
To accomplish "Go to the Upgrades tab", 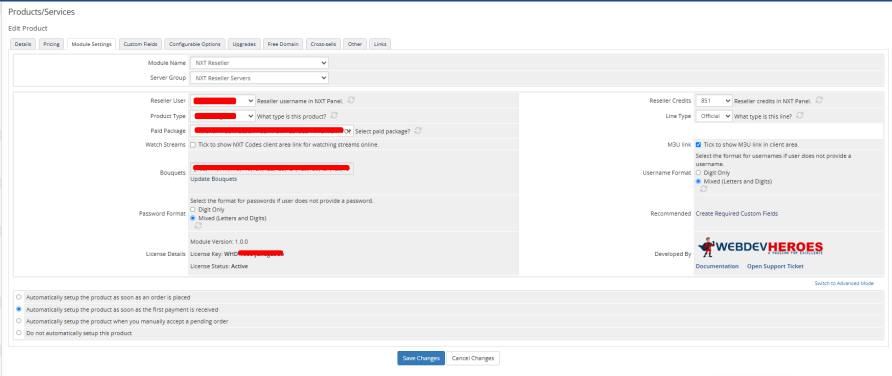I will pos(245,44).
